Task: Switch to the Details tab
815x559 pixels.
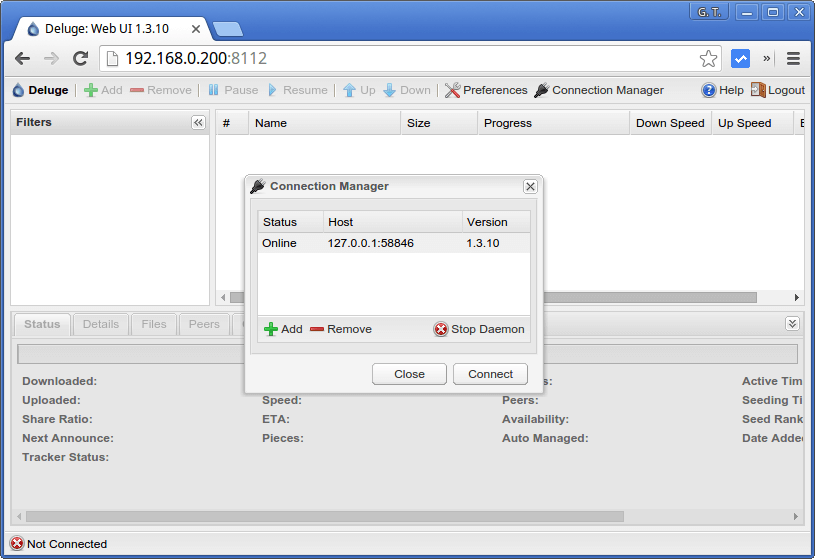Action: pyautogui.click(x=101, y=324)
